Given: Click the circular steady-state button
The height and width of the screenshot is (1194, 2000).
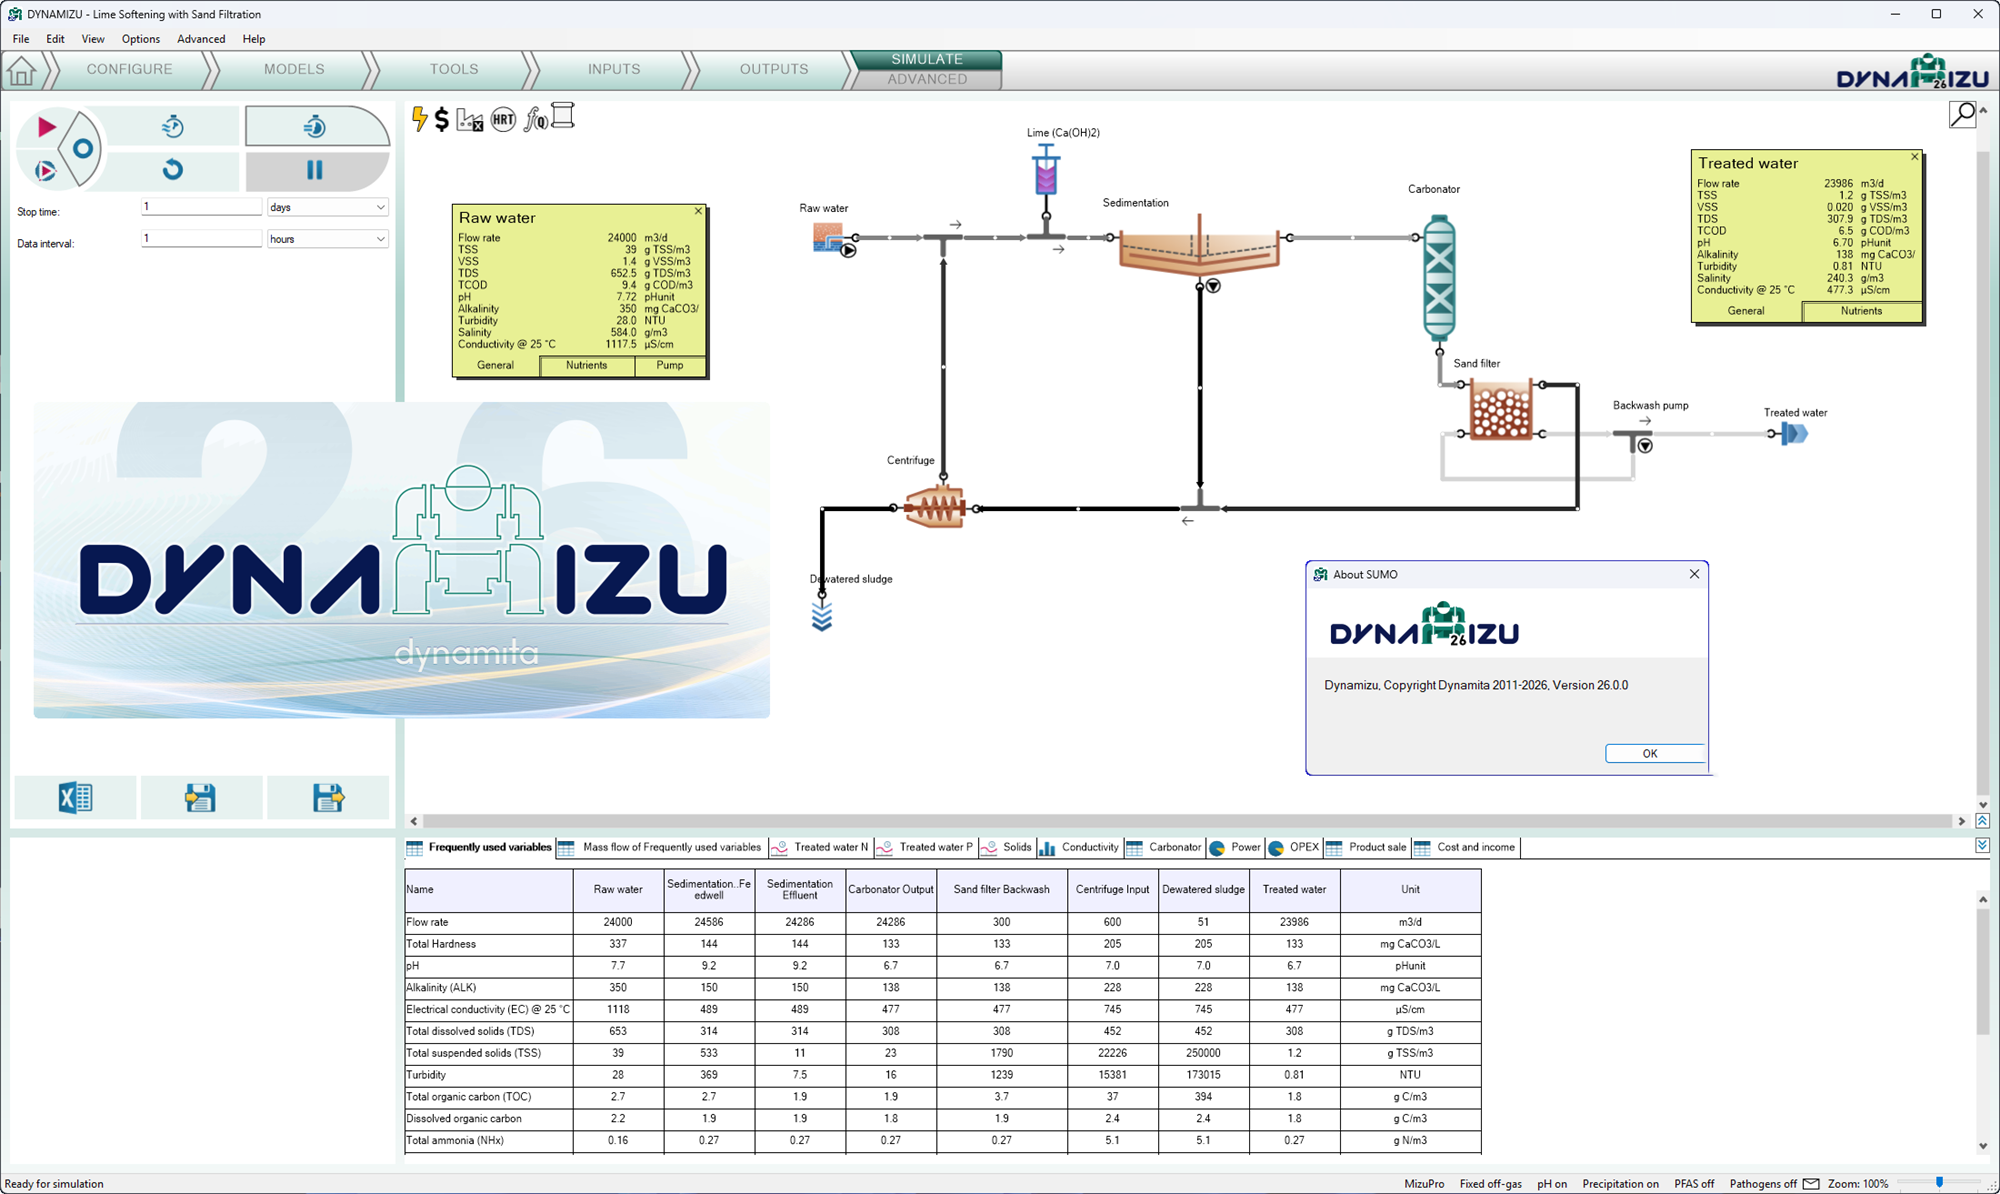Looking at the screenshot, I should pos(83,149).
